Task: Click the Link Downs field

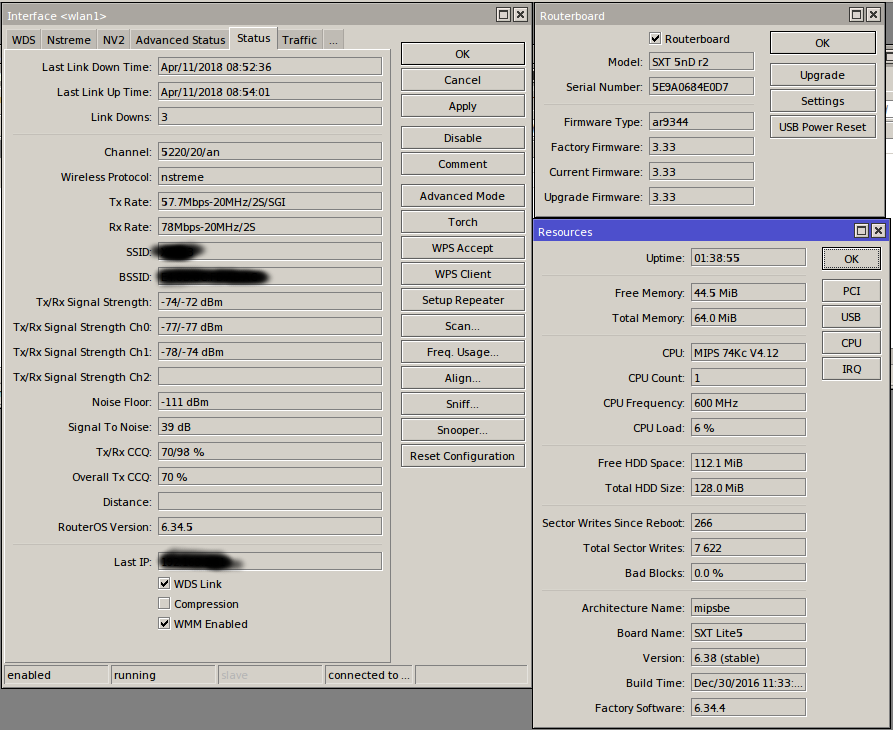Action: (270, 117)
